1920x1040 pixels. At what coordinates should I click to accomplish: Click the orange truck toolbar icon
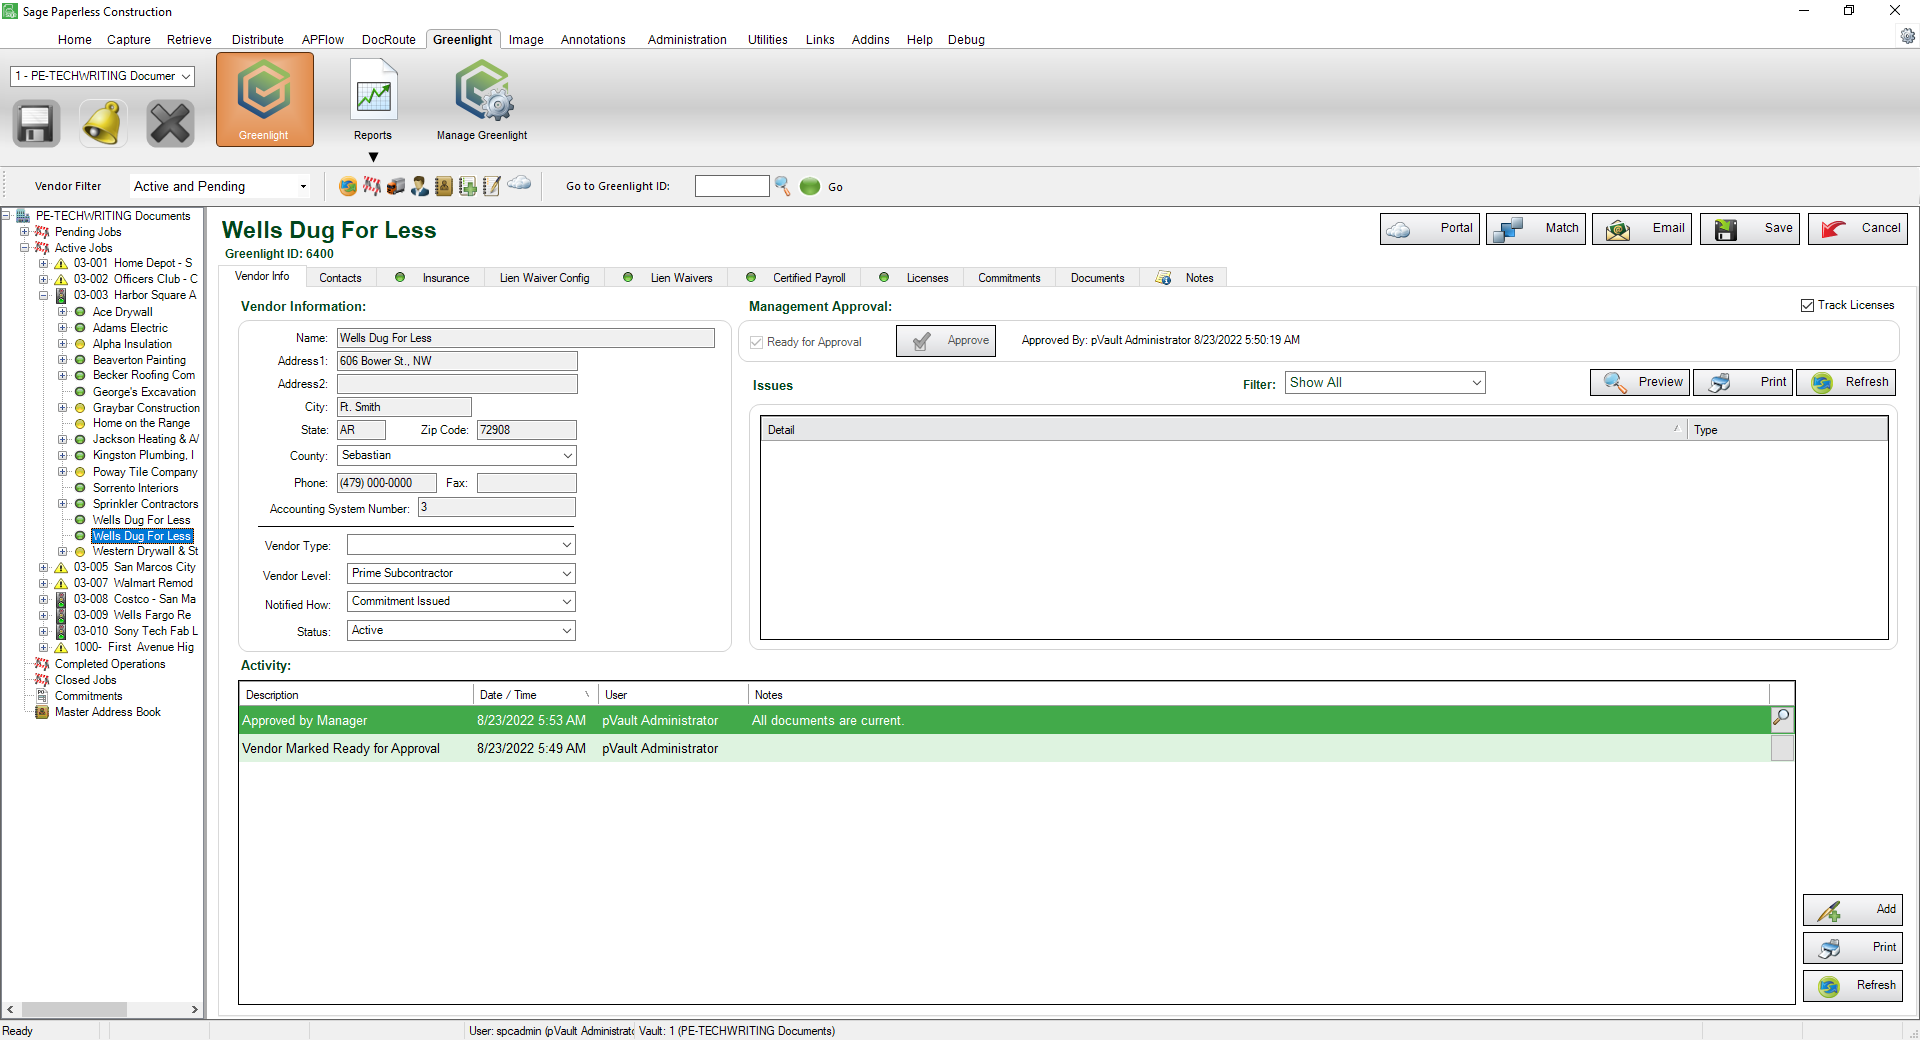point(396,186)
